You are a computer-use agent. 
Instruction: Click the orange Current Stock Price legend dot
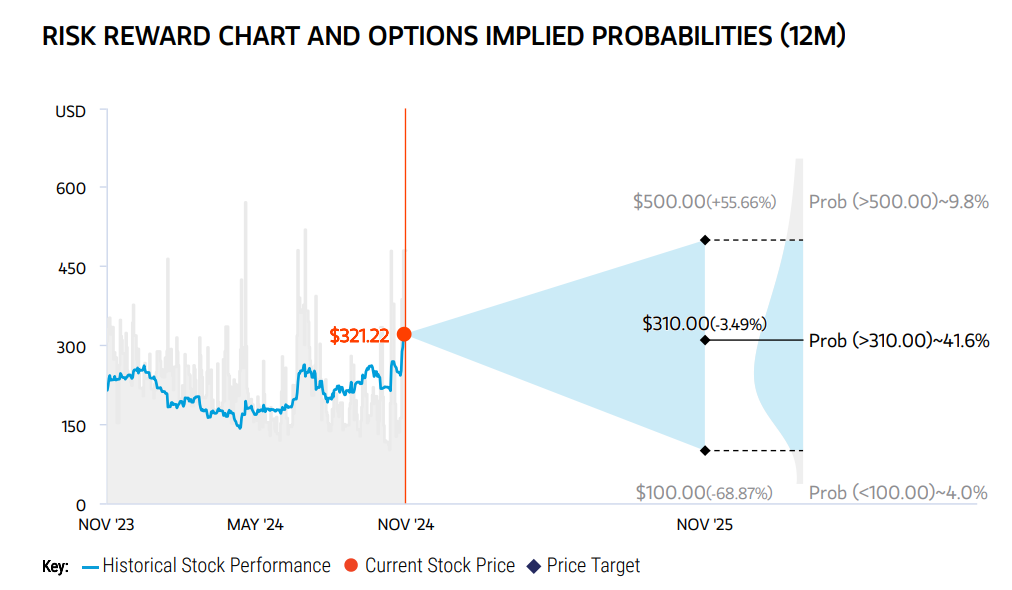coord(351,565)
